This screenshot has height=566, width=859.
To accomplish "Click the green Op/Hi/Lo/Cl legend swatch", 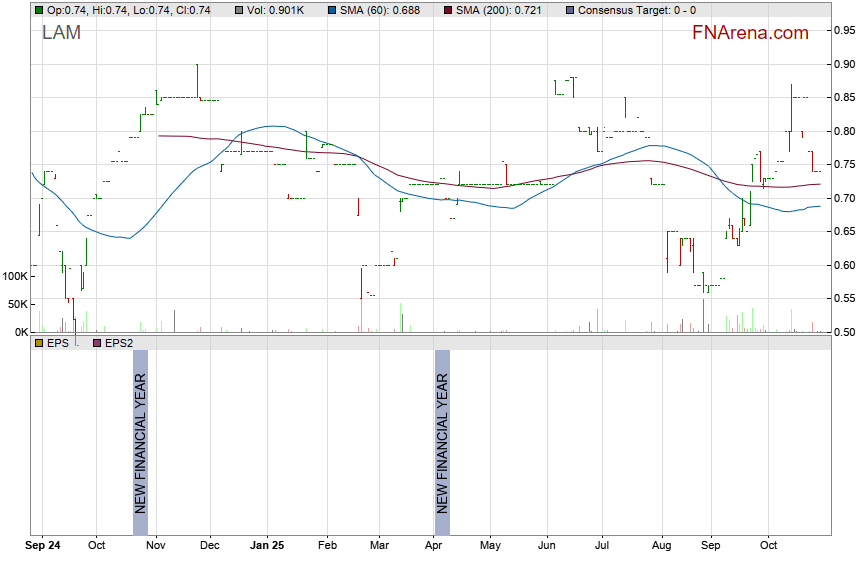I will (x=39, y=10).
